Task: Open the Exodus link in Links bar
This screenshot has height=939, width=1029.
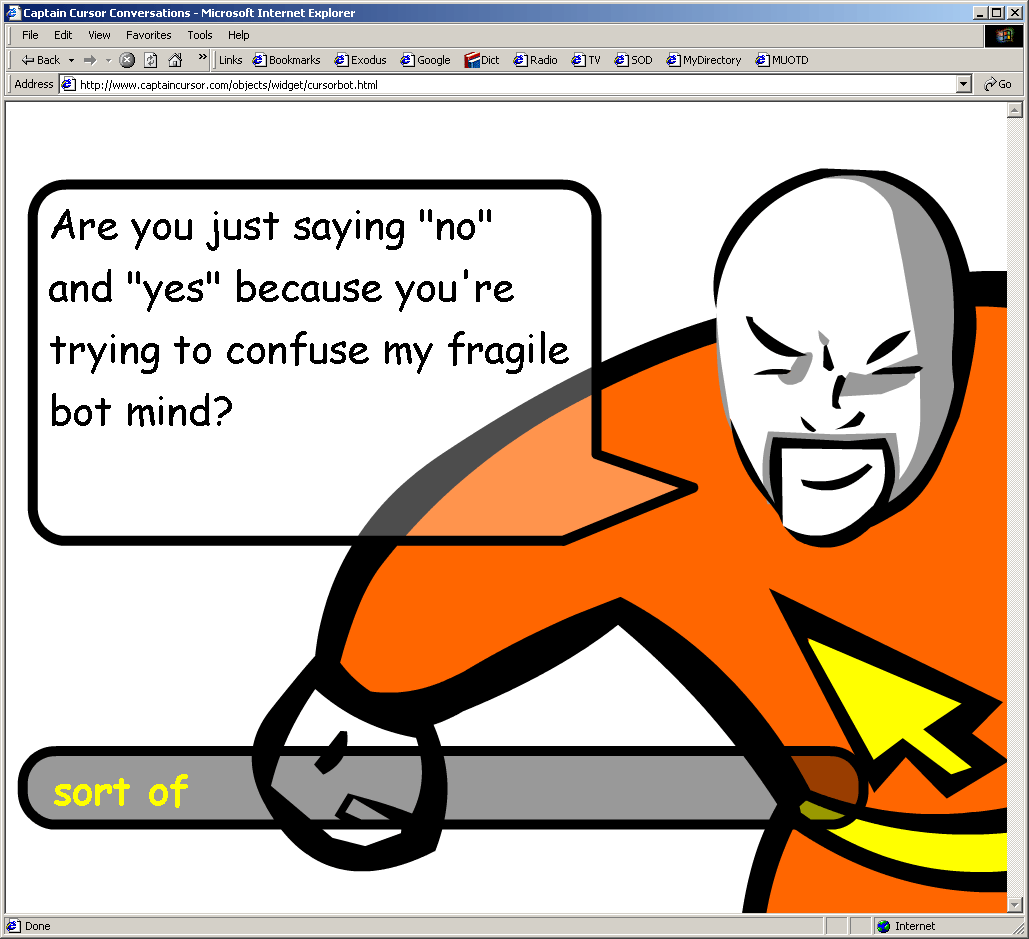Action: [360, 60]
